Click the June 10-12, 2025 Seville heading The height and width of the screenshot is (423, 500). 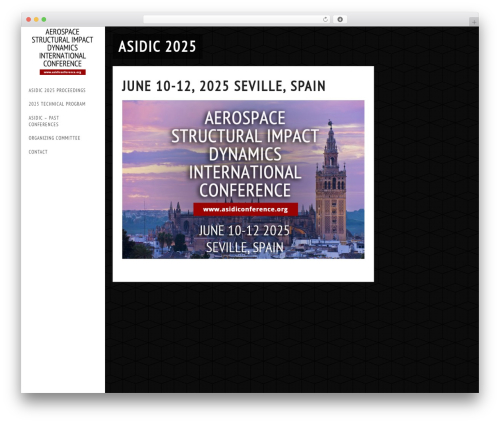(223, 86)
